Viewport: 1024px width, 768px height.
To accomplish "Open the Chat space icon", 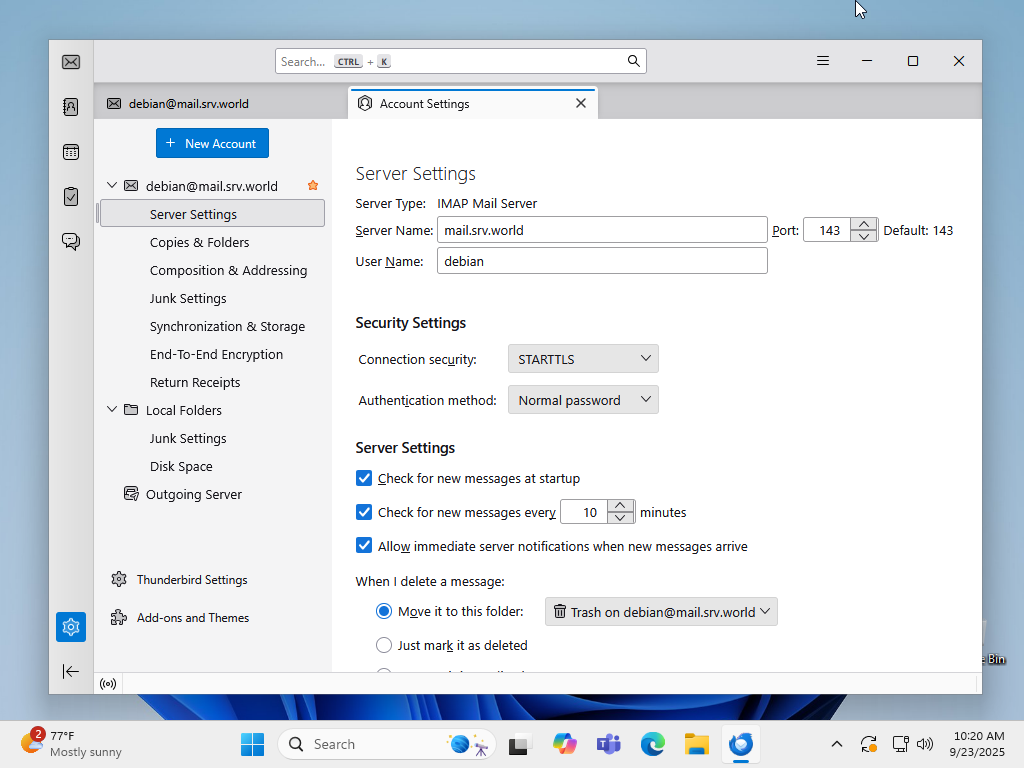I will click(71, 242).
